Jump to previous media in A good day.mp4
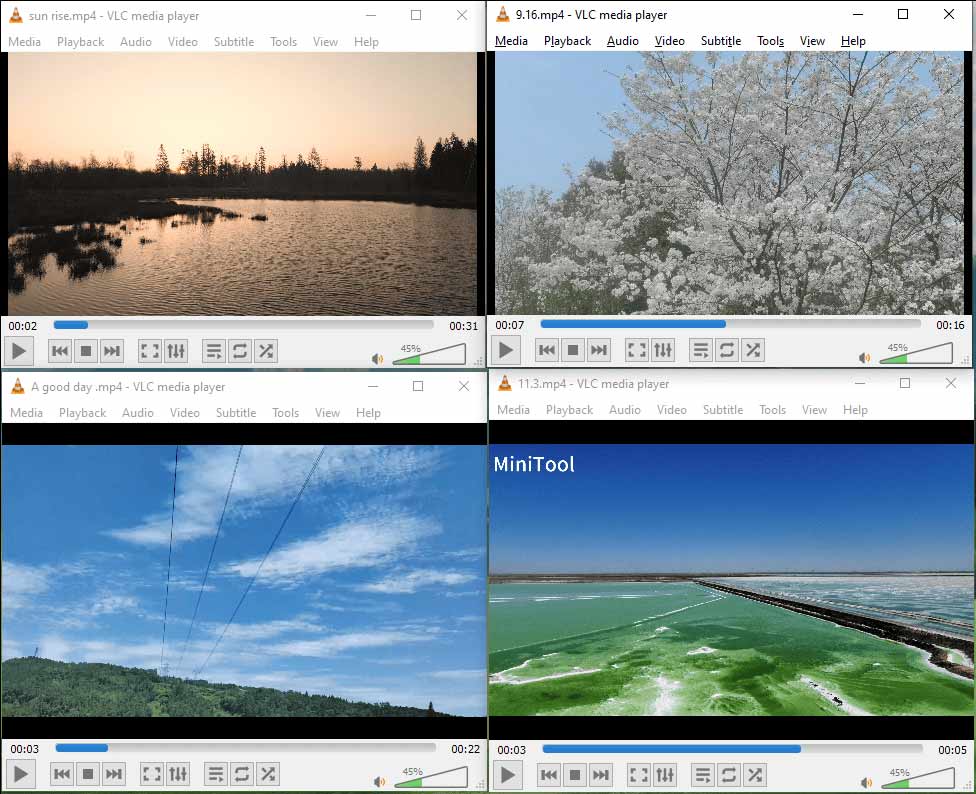Image resolution: width=976 pixels, height=794 pixels. [61, 773]
